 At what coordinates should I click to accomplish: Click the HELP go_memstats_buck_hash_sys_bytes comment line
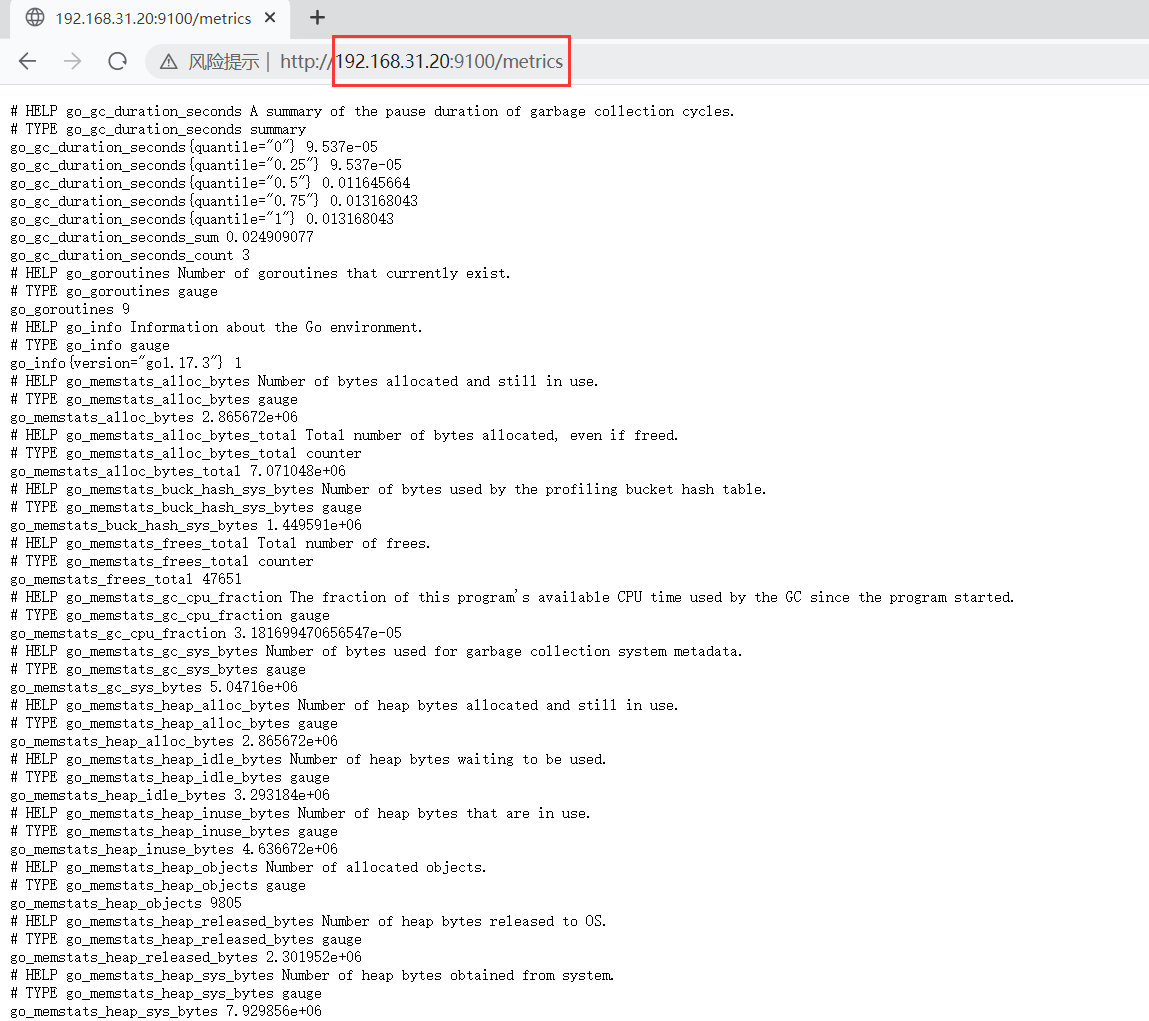(388, 489)
